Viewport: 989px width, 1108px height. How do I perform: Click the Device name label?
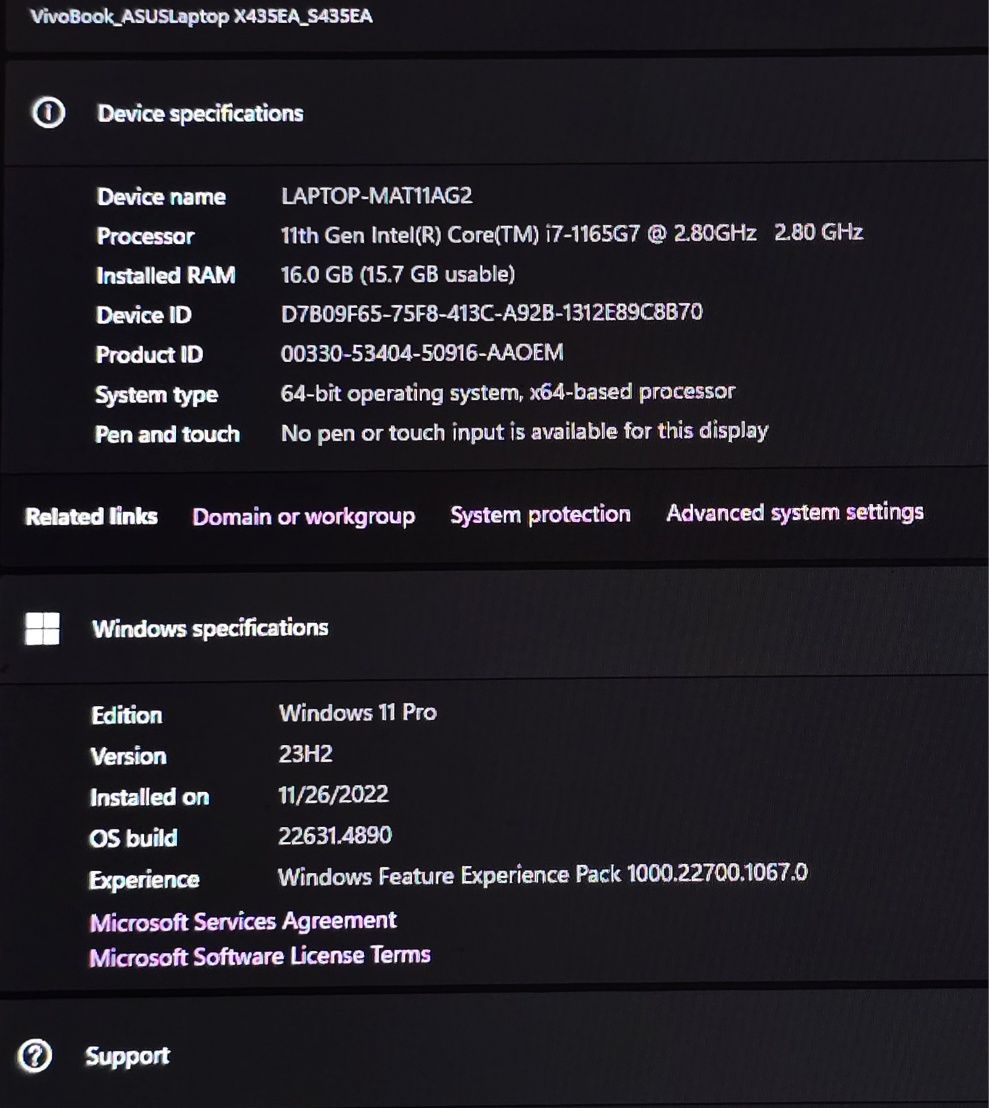(161, 196)
